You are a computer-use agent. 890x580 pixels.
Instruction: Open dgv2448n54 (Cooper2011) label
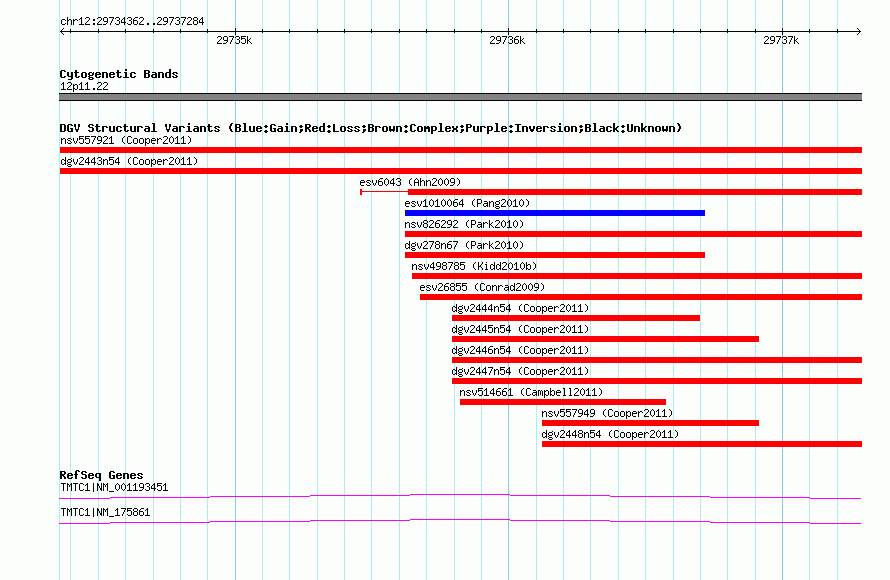pos(610,434)
